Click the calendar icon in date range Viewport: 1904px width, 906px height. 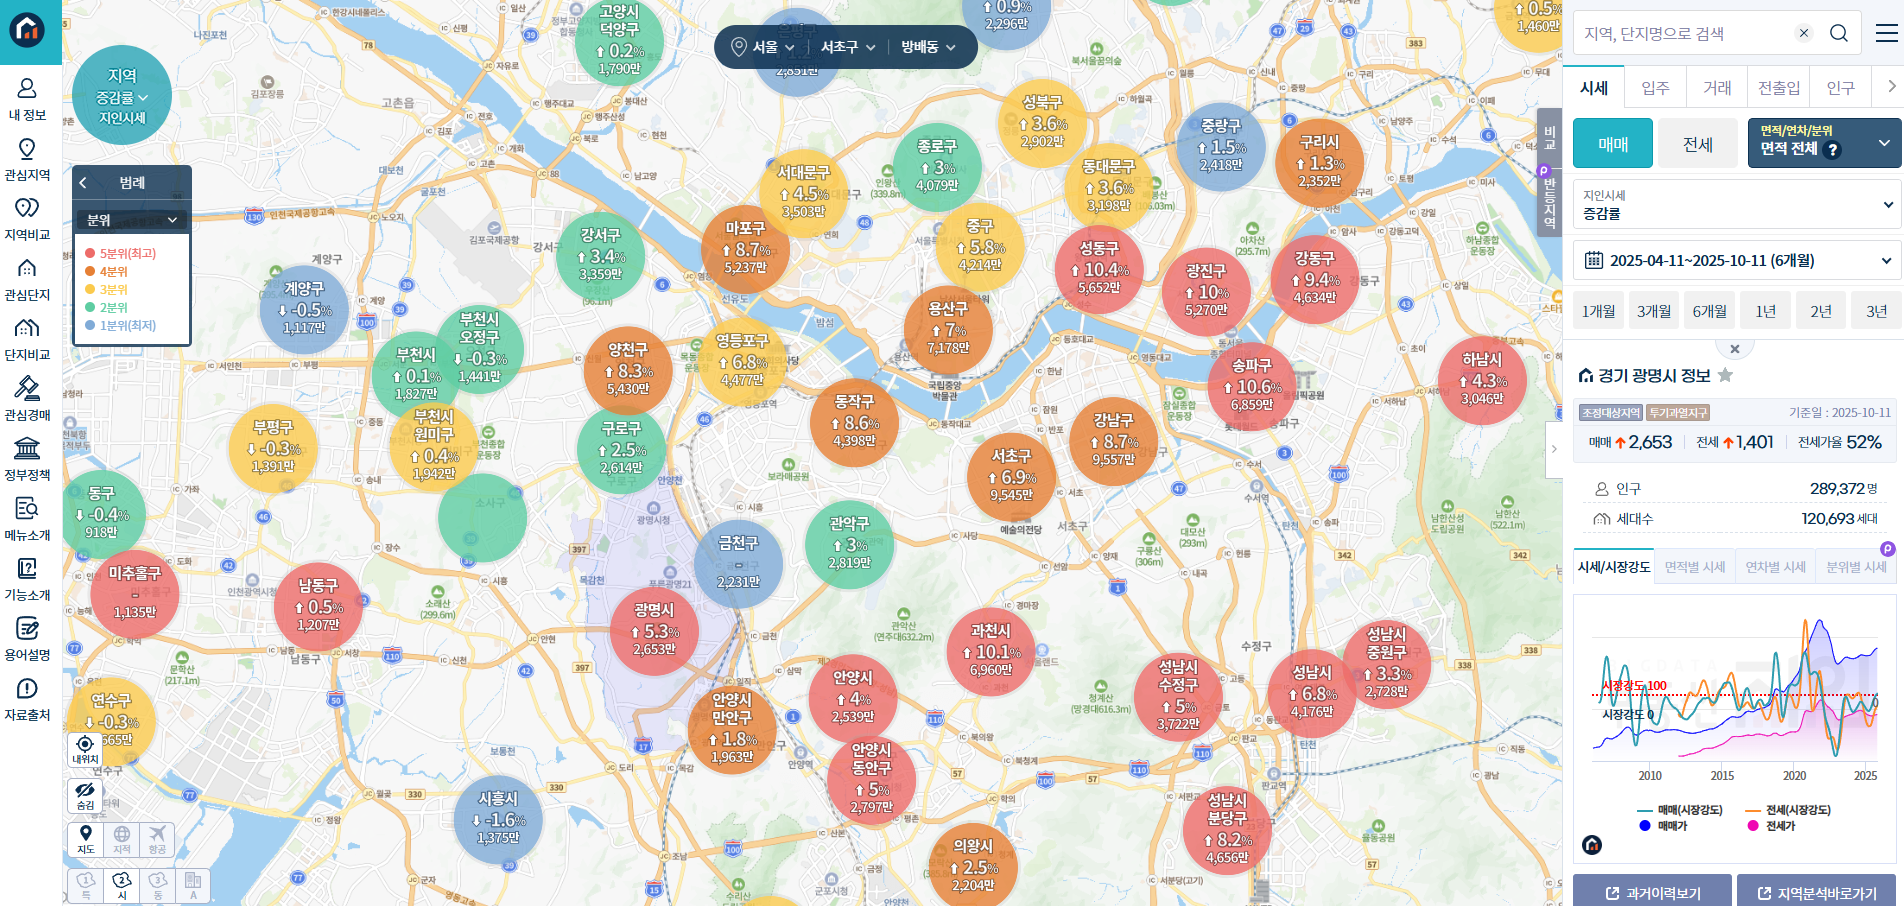pyautogui.click(x=1594, y=260)
